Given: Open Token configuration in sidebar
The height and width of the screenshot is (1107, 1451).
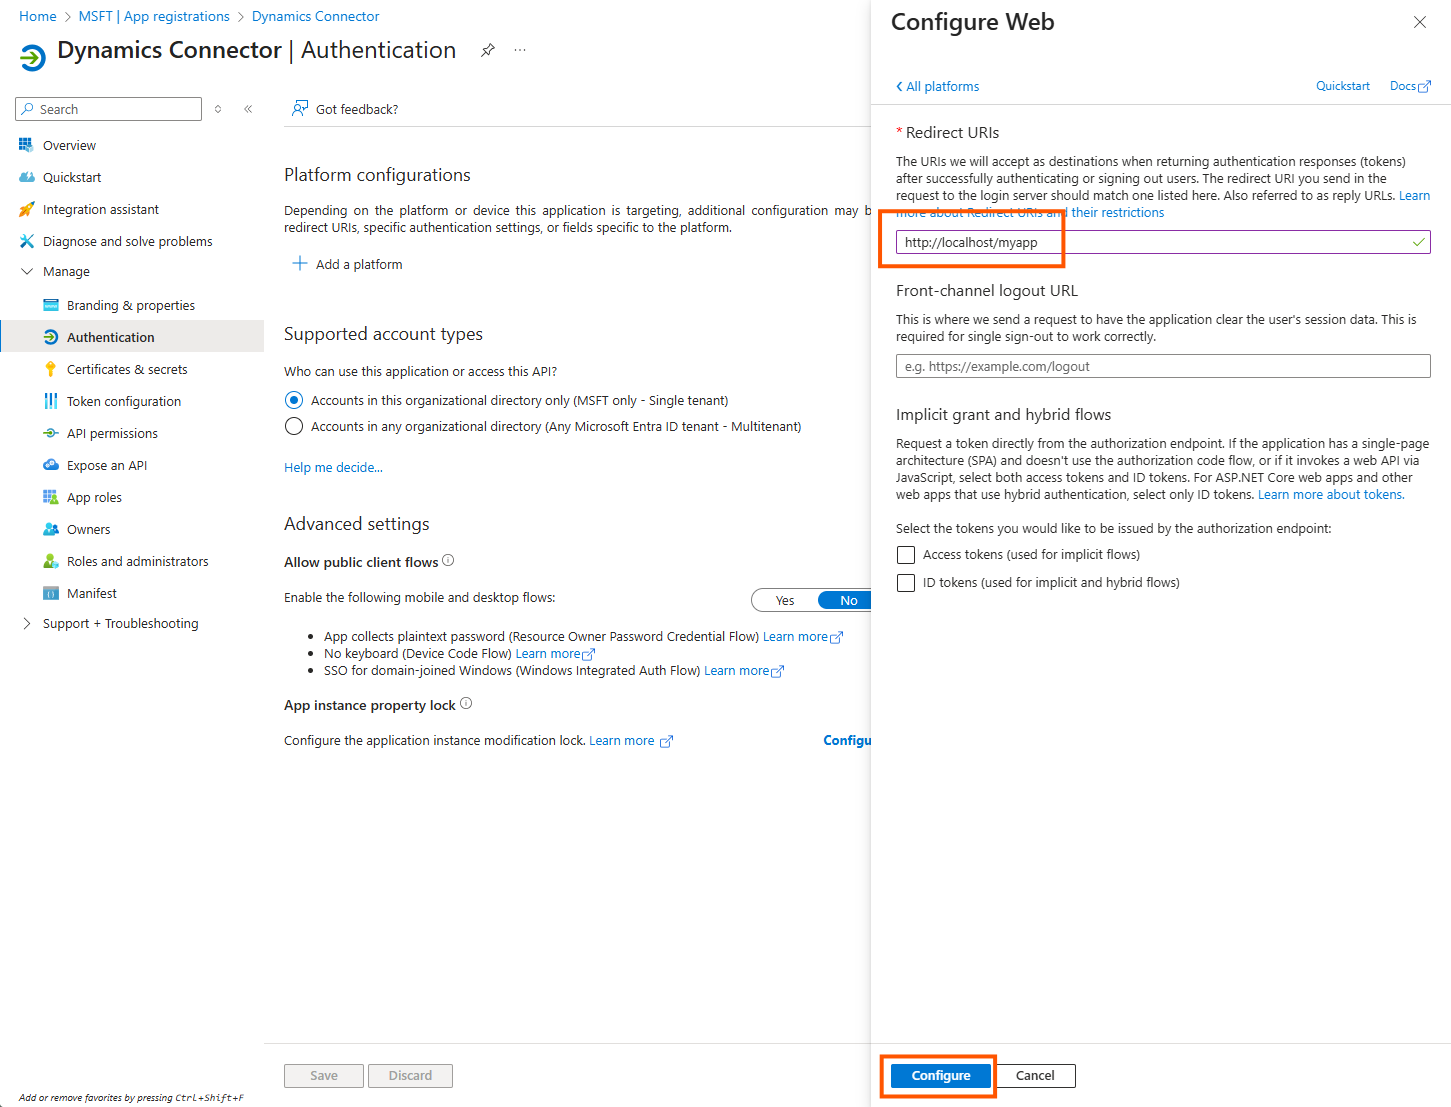Looking at the screenshot, I should click(124, 401).
